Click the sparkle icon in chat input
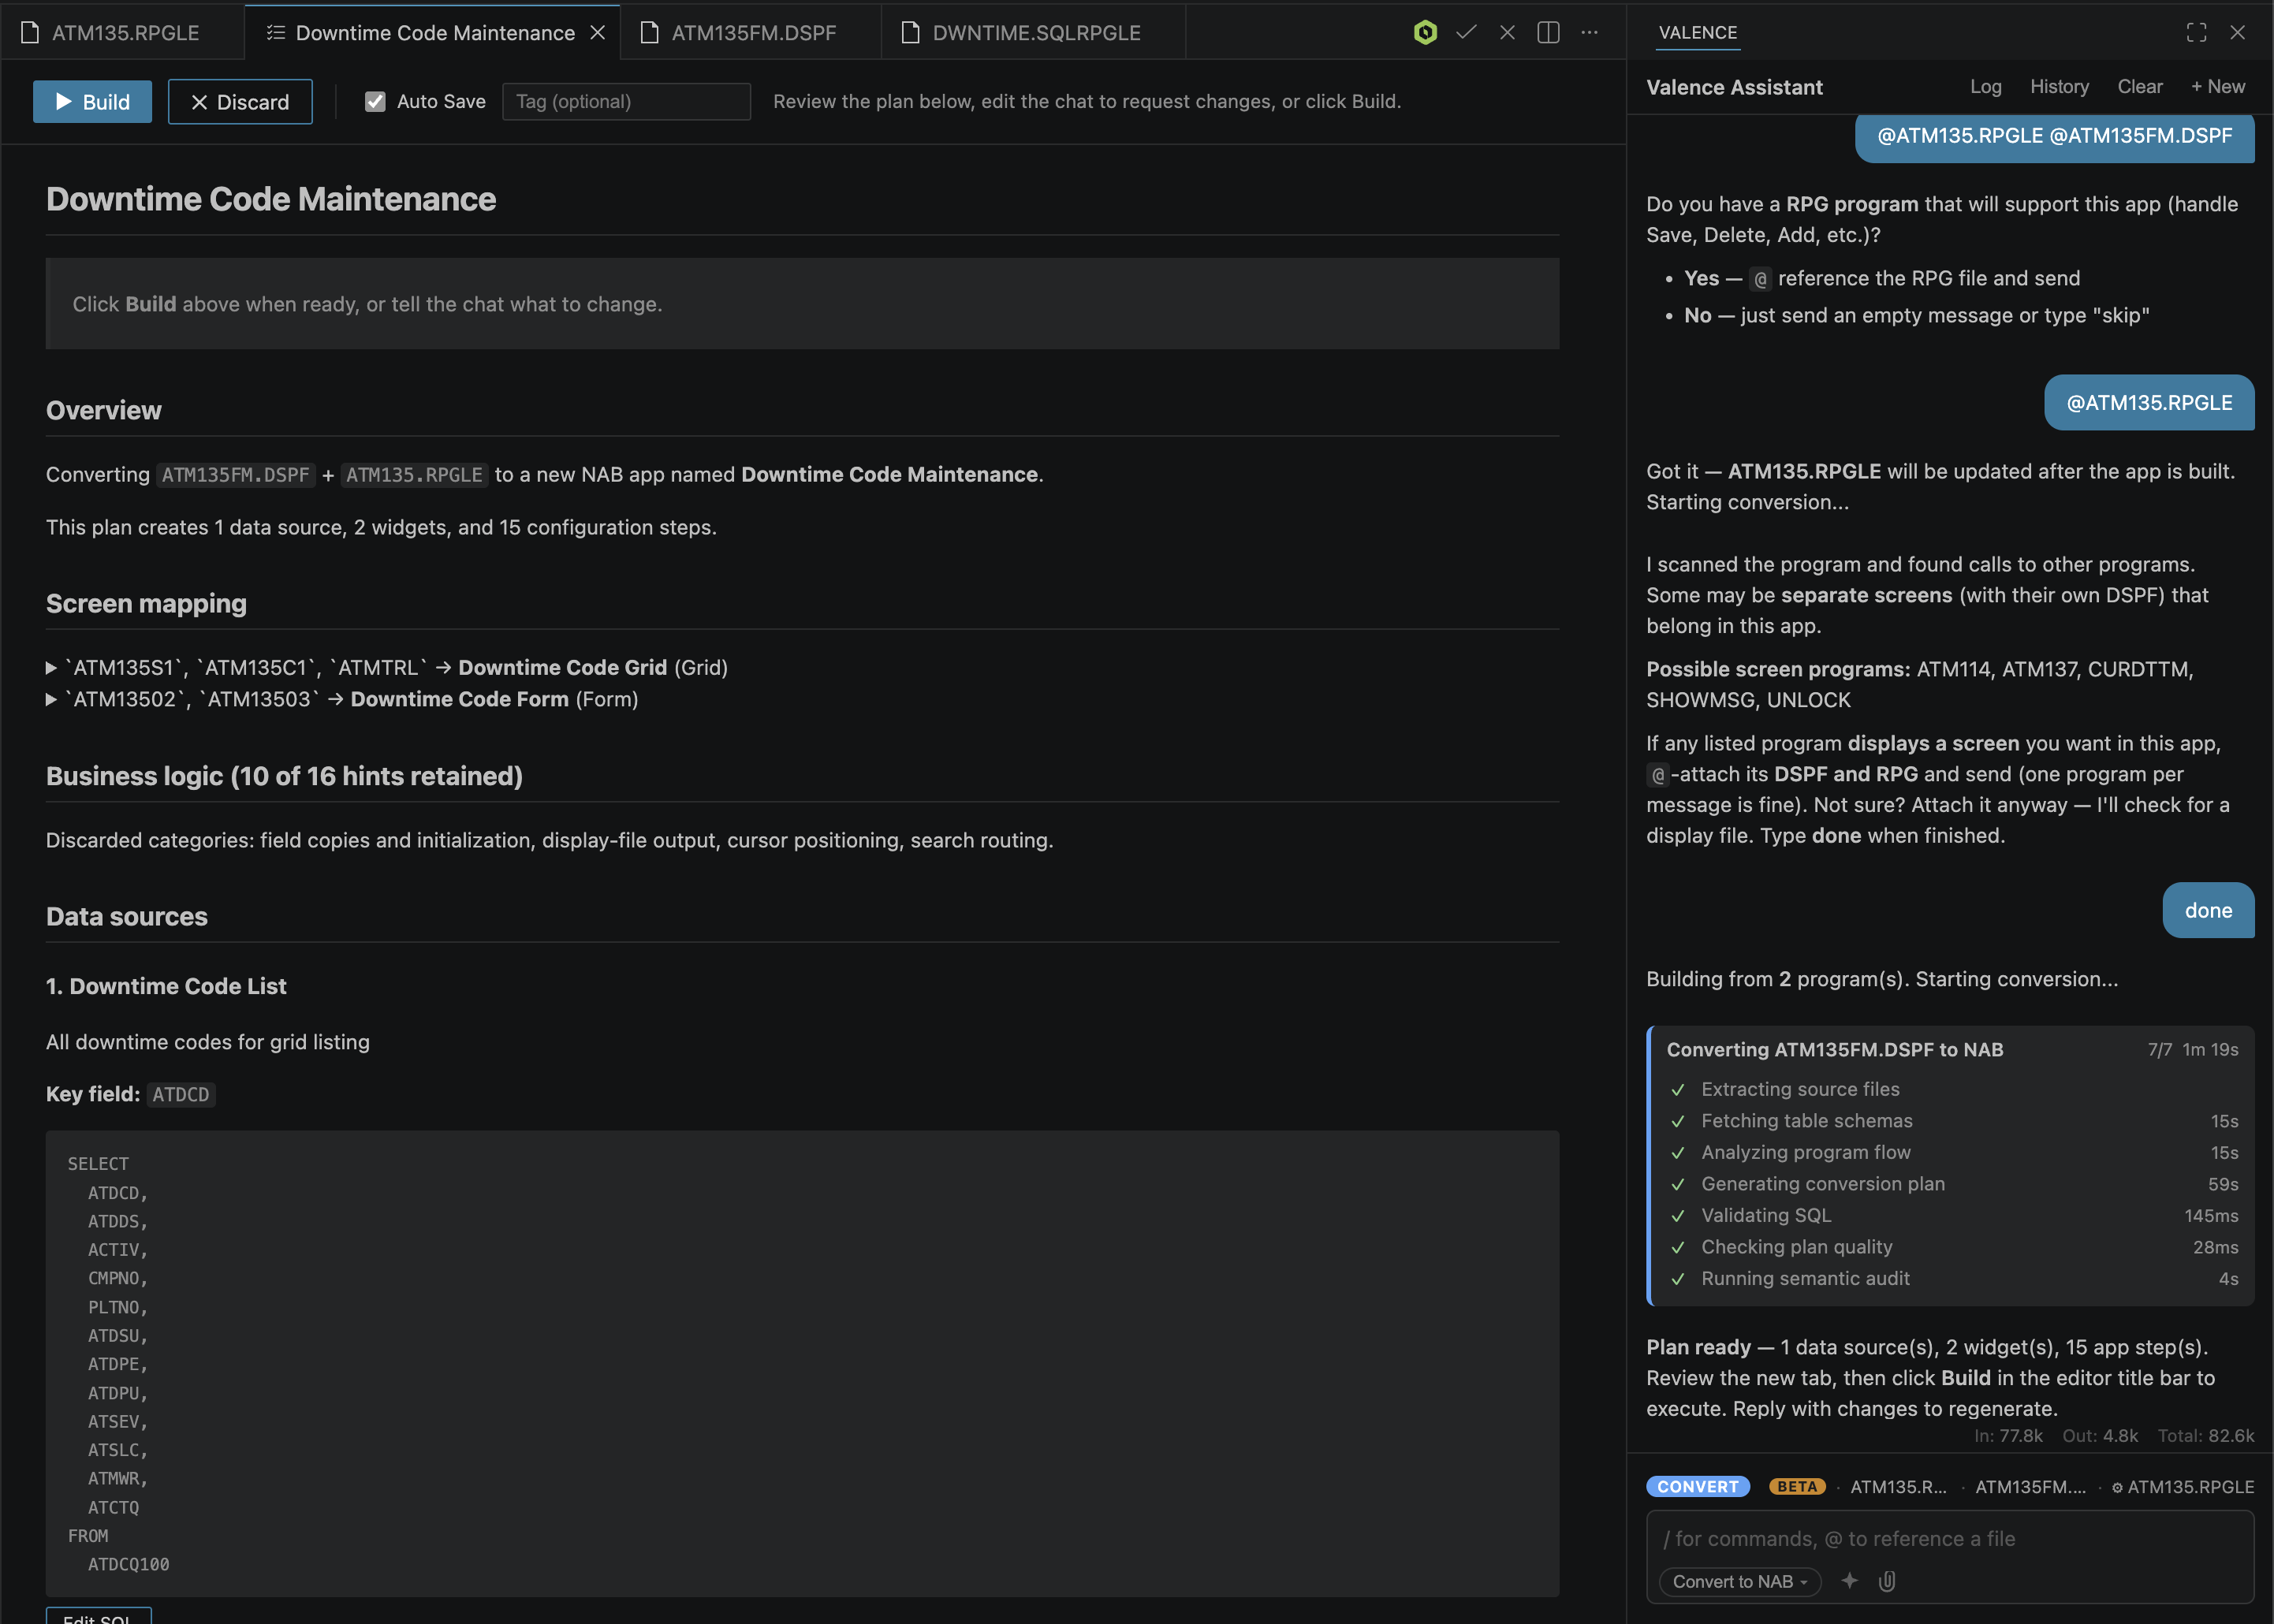This screenshot has width=2274, height=1624. 1849,1581
